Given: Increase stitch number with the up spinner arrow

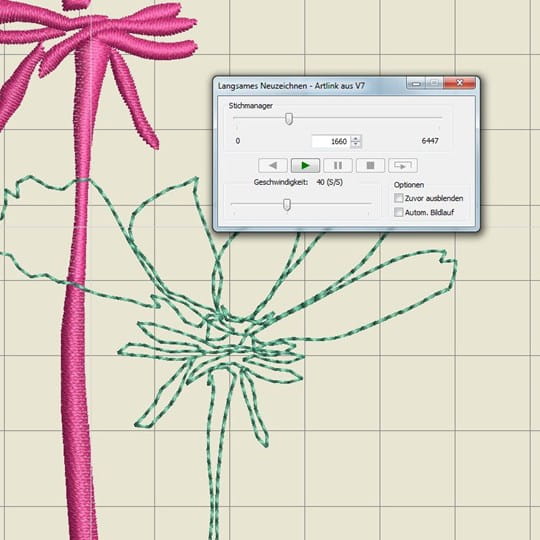Looking at the screenshot, I should pyautogui.click(x=356, y=138).
